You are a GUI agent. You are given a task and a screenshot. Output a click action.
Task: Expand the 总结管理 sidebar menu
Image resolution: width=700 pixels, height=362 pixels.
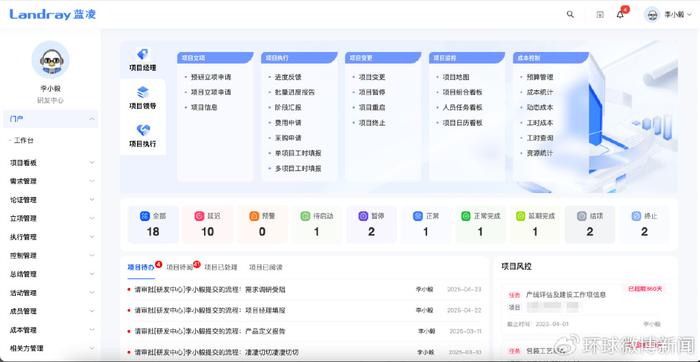(x=92, y=274)
